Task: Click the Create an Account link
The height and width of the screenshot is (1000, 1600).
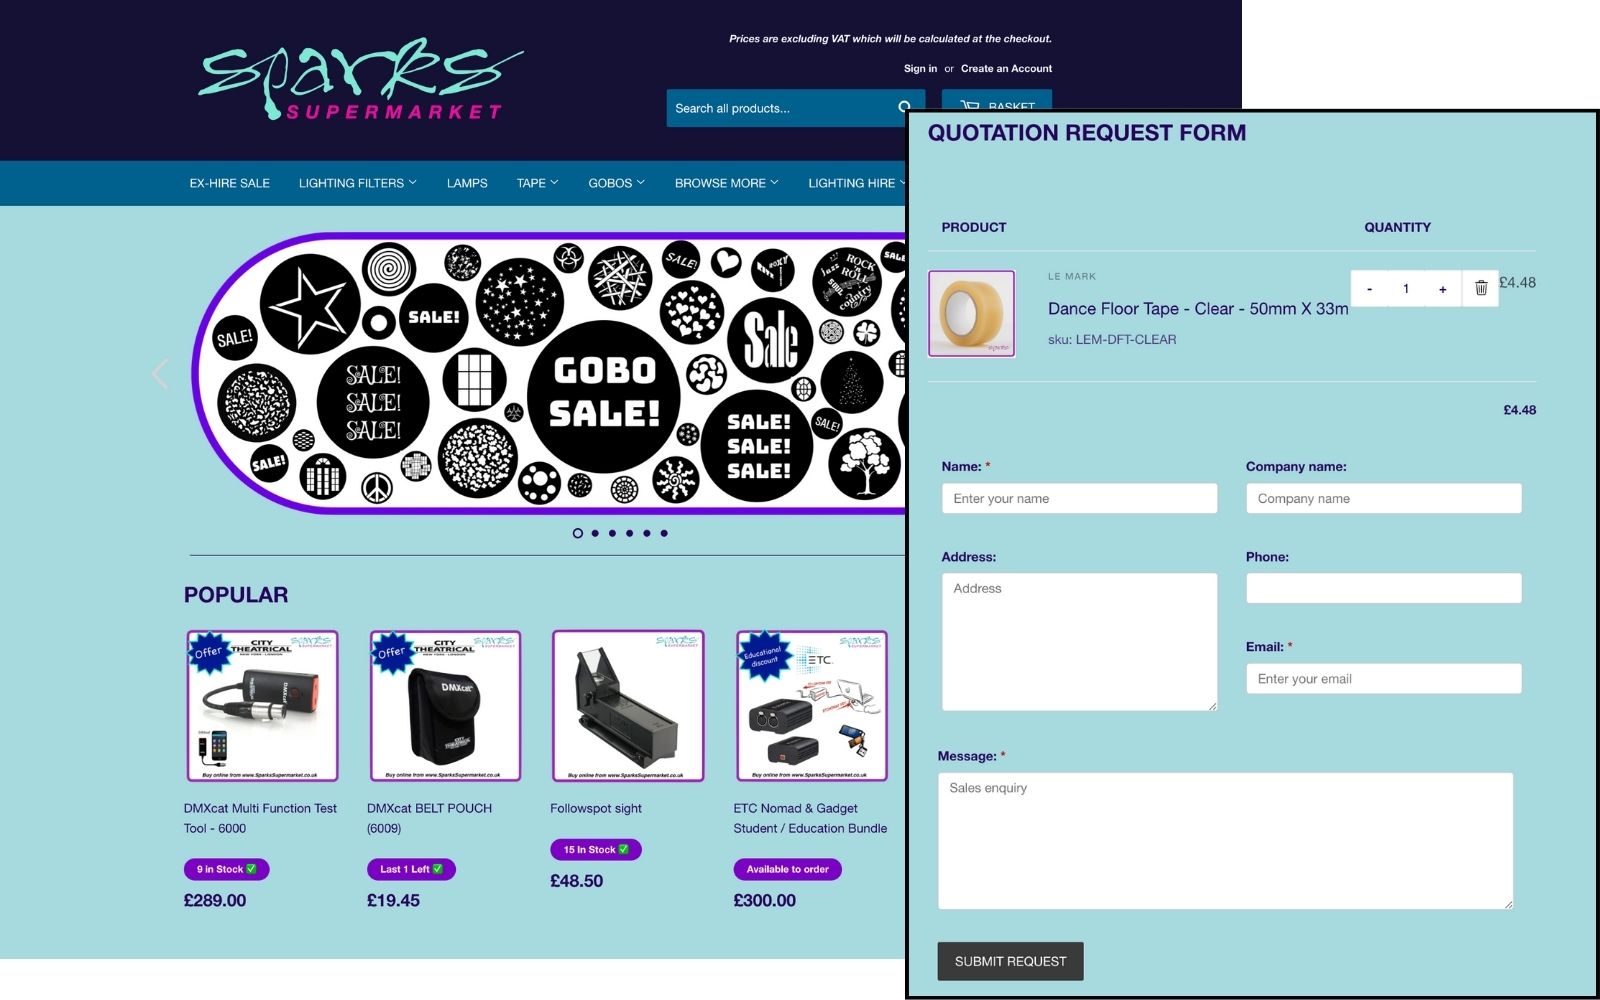Action: coord(1006,69)
